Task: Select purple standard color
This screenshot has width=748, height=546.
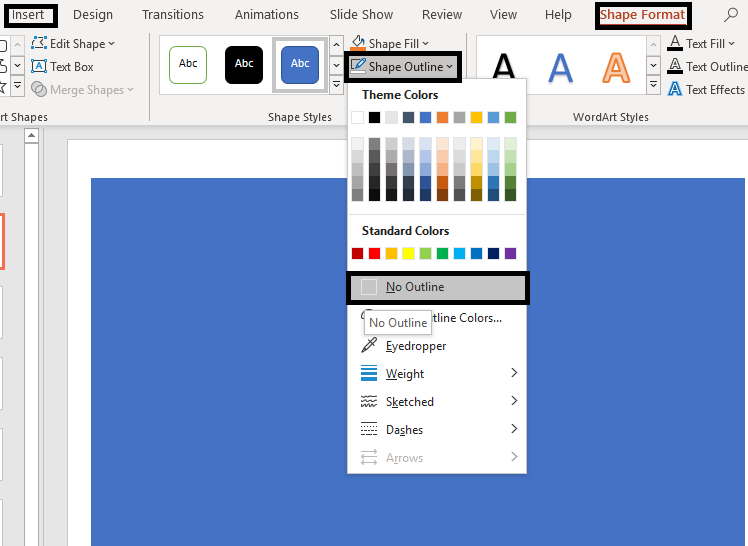Action: pyautogui.click(x=510, y=253)
